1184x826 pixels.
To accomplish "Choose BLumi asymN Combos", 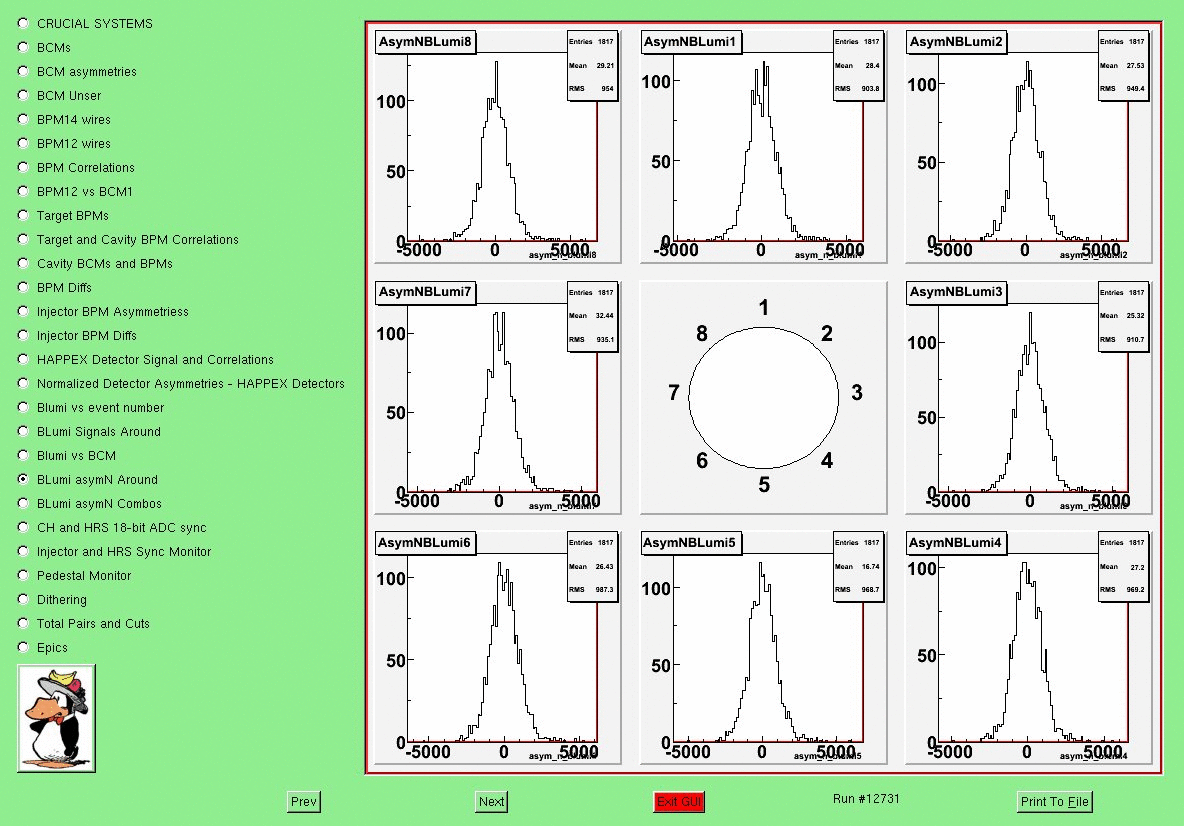I will coord(23,504).
